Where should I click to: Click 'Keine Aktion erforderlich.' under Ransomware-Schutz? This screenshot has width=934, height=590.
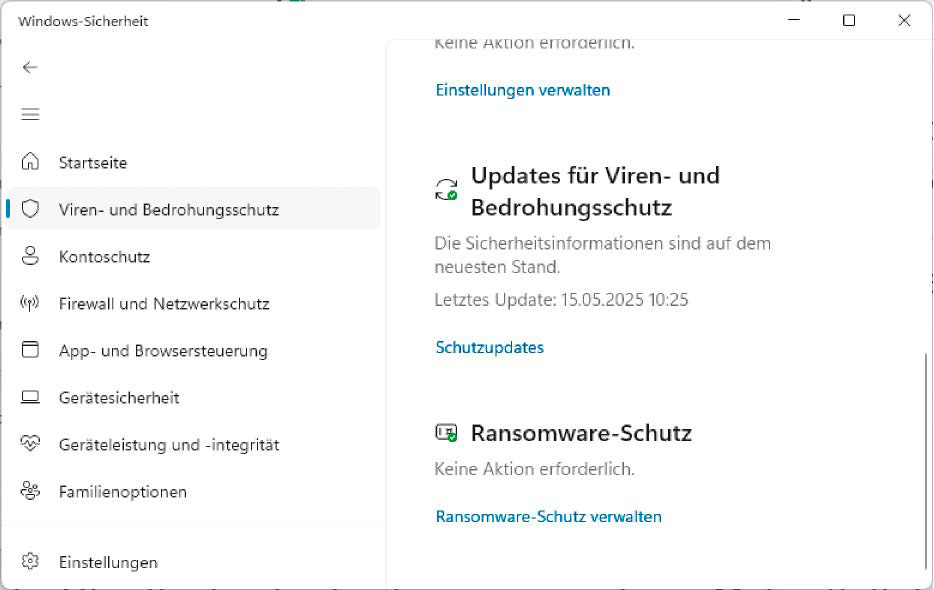534,469
